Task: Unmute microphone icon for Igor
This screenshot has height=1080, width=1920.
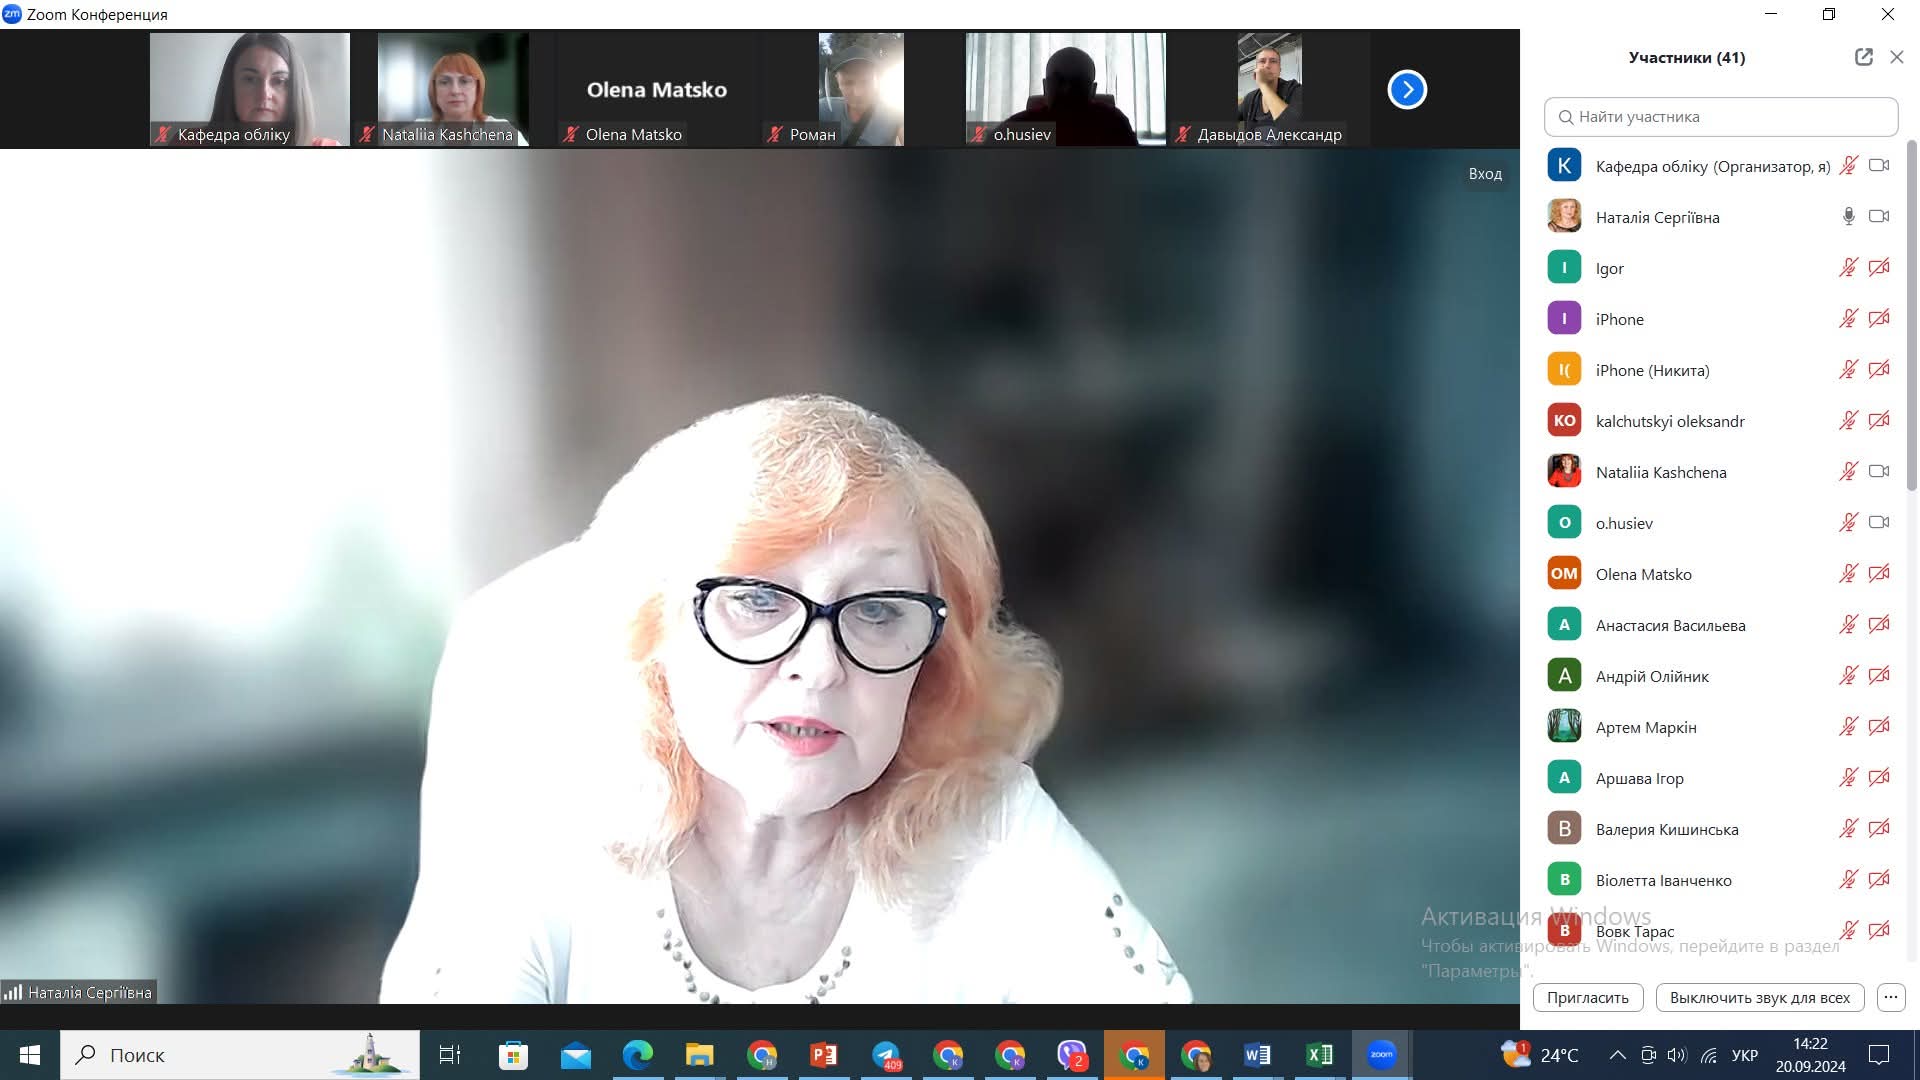Action: pyautogui.click(x=1848, y=268)
